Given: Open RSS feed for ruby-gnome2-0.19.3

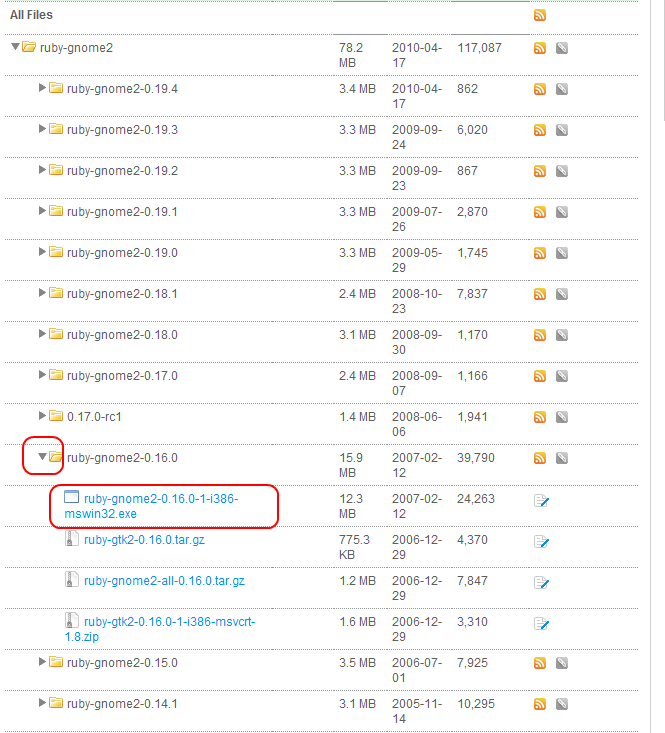Looking at the screenshot, I should pos(540,130).
